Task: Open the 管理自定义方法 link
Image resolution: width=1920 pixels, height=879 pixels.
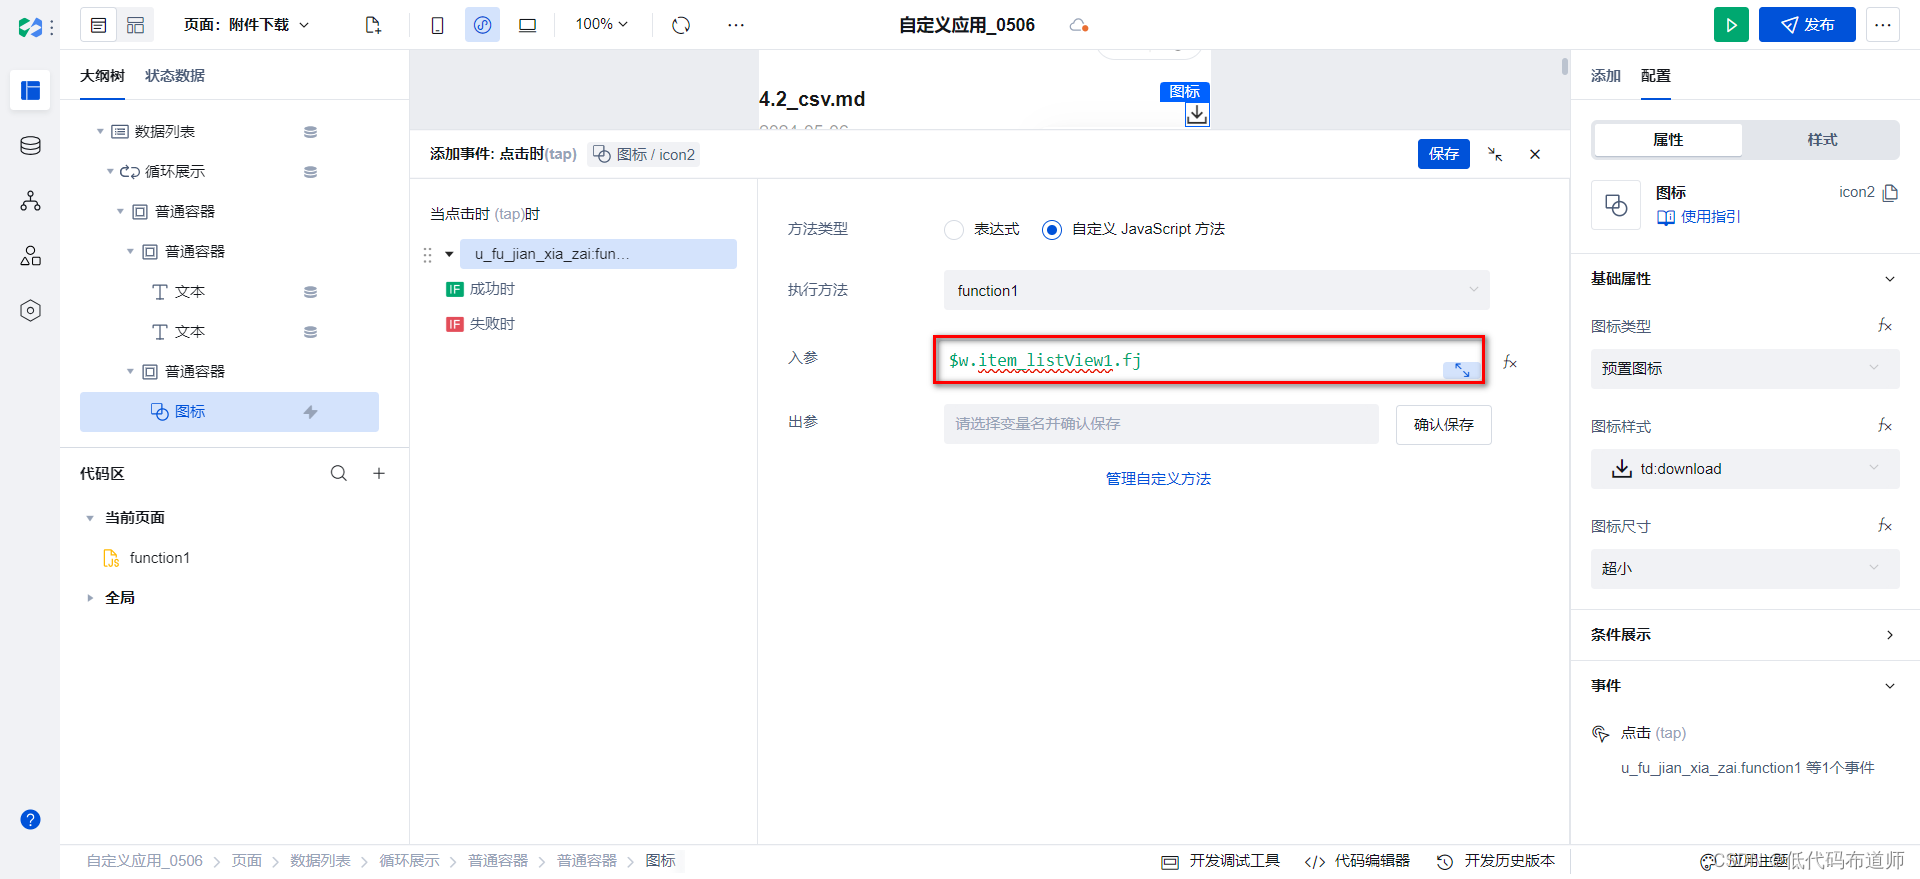Action: coord(1158,479)
